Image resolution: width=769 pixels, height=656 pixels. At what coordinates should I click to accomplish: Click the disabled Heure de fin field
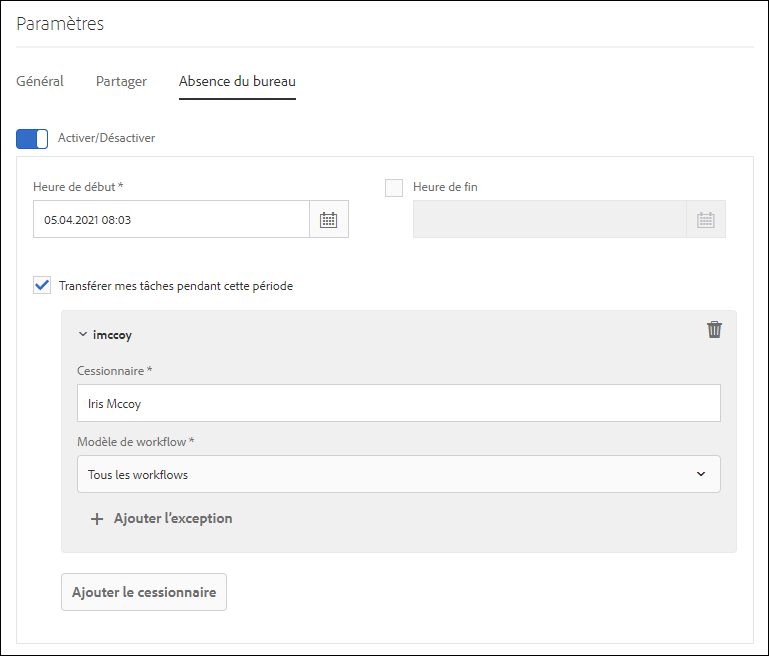[x=549, y=220]
